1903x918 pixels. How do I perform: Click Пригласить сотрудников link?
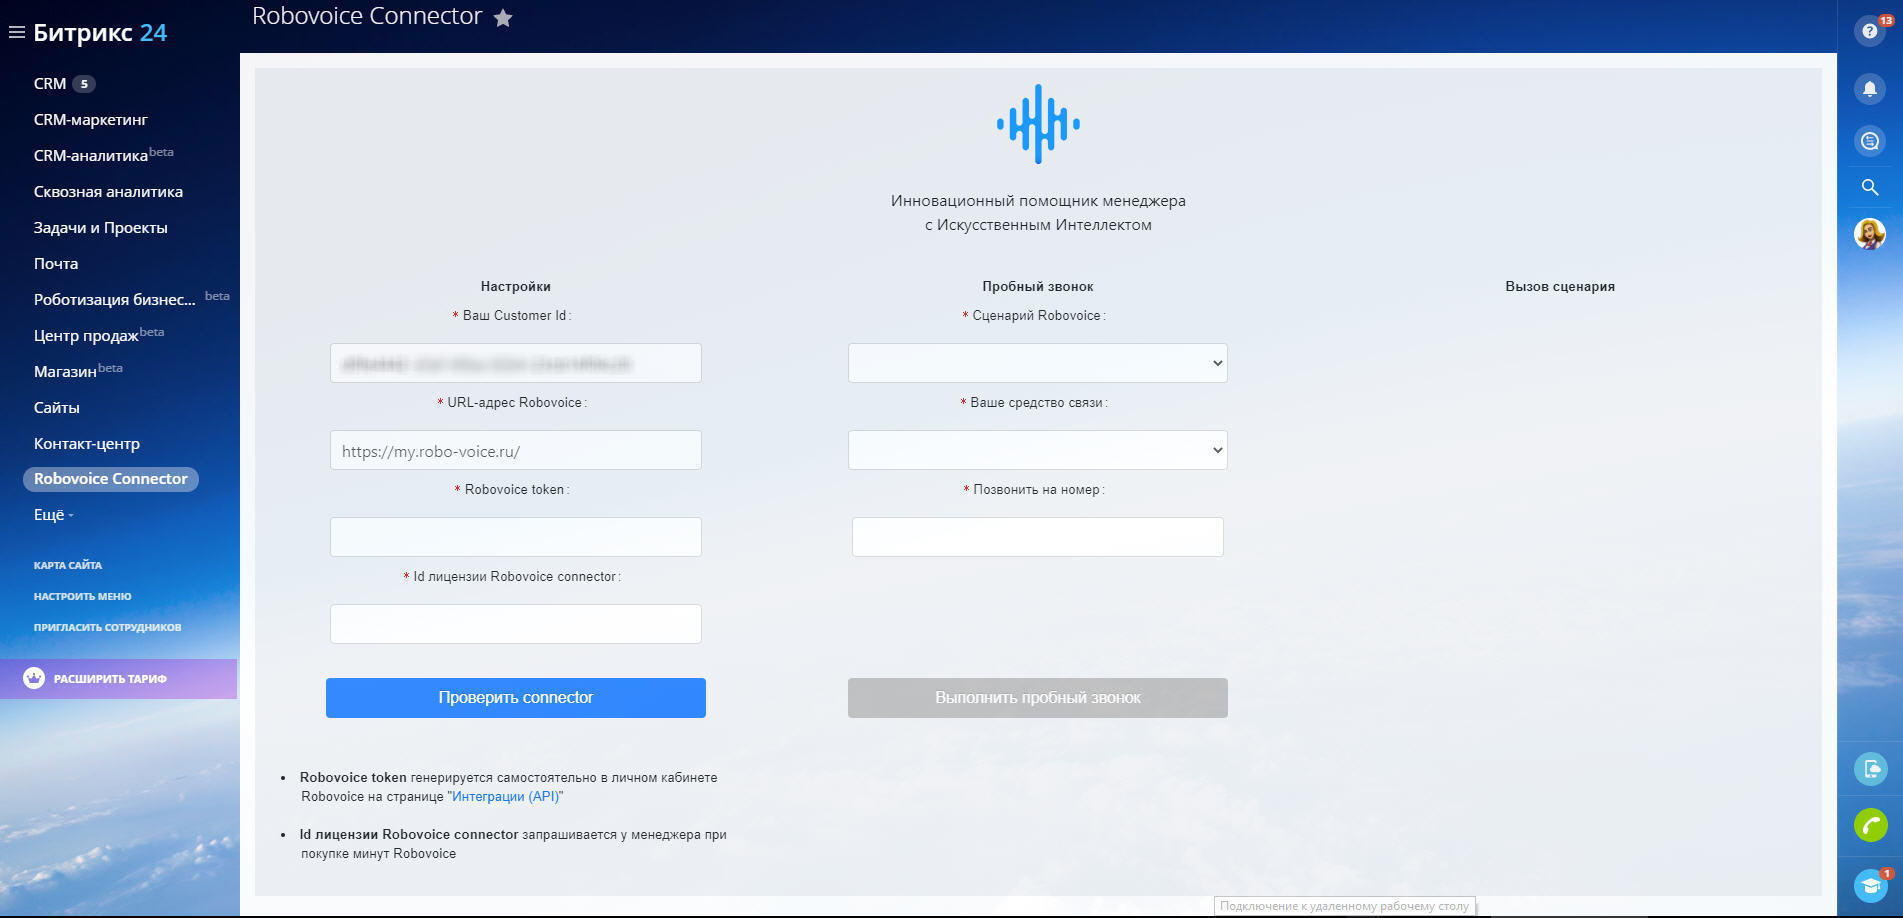[108, 627]
